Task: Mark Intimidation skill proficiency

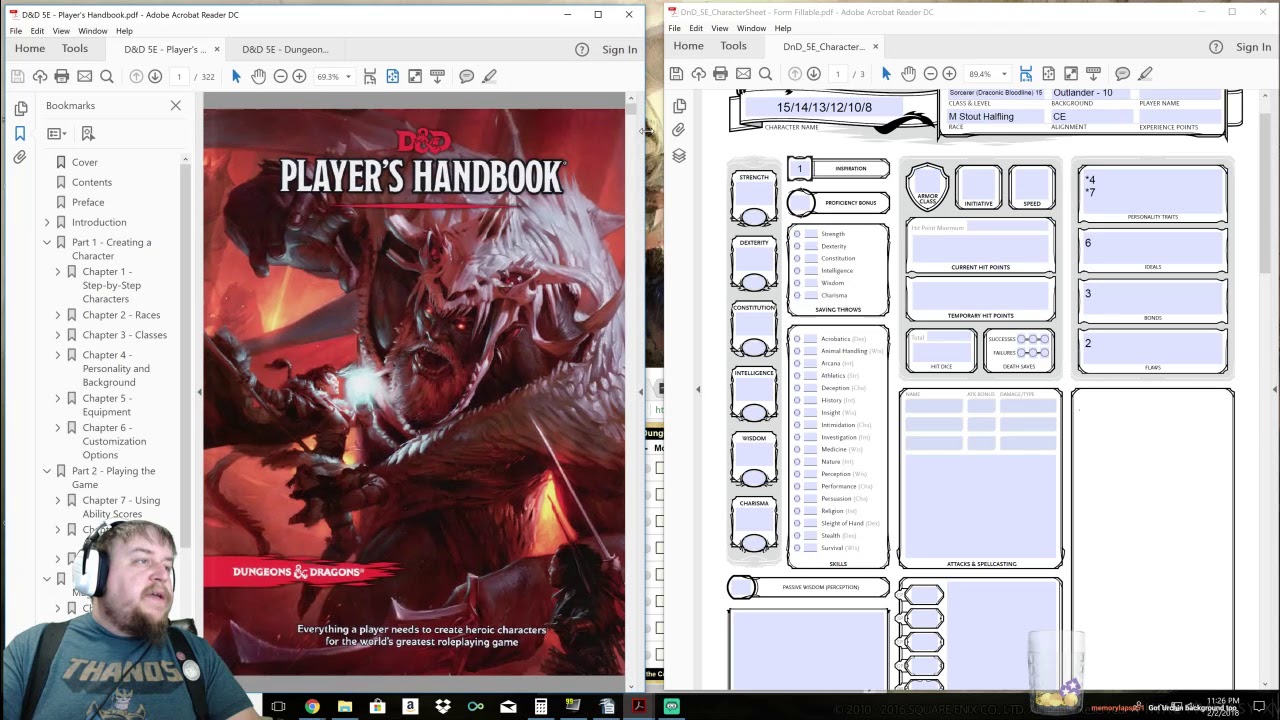Action: tap(797, 425)
